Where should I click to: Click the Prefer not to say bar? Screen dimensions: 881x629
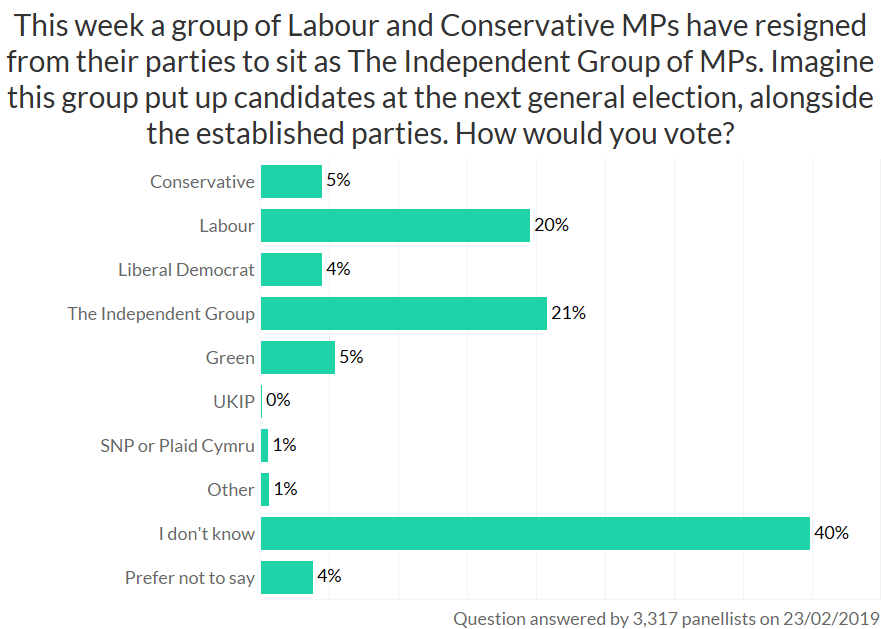(x=287, y=577)
